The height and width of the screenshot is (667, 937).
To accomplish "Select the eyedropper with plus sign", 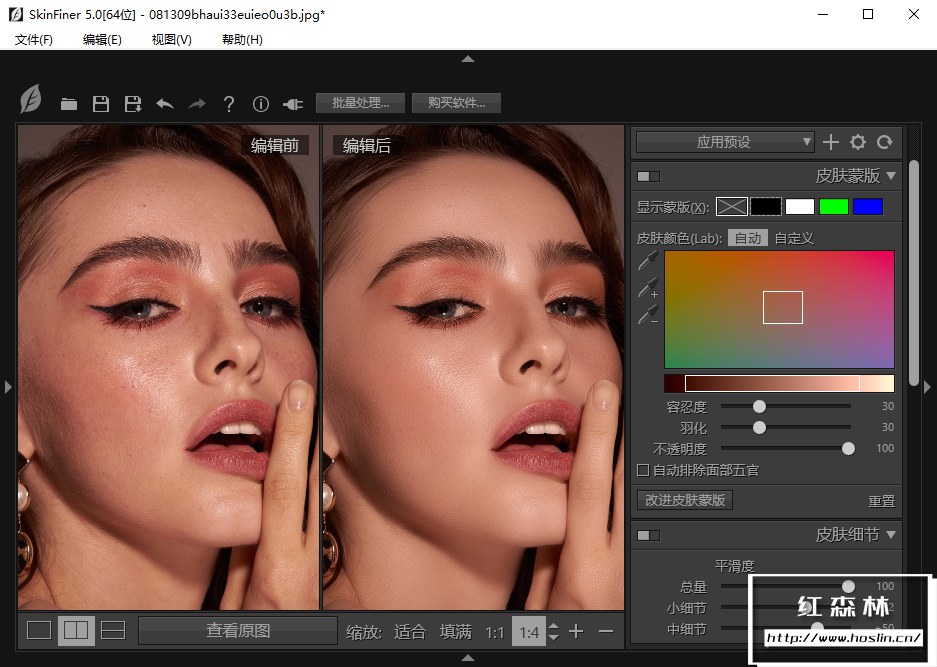I will point(649,289).
